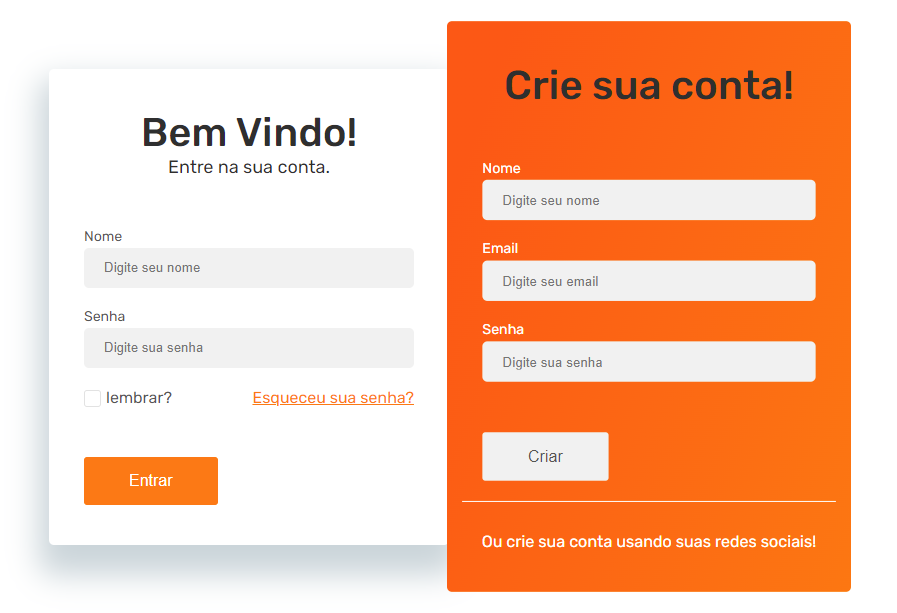
Task: Click the "Nome" label on the signup panel
Action: pyautogui.click(x=501, y=168)
